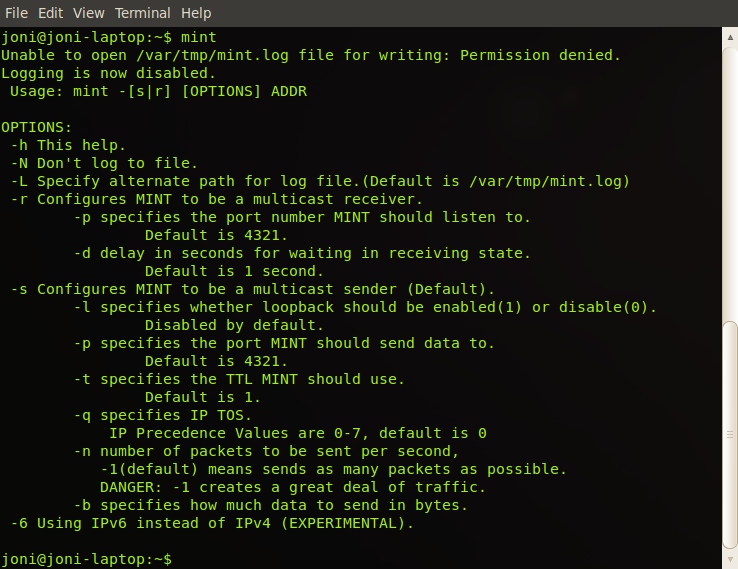Open the Terminal menu
The image size is (738, 569).
point(143,13)
